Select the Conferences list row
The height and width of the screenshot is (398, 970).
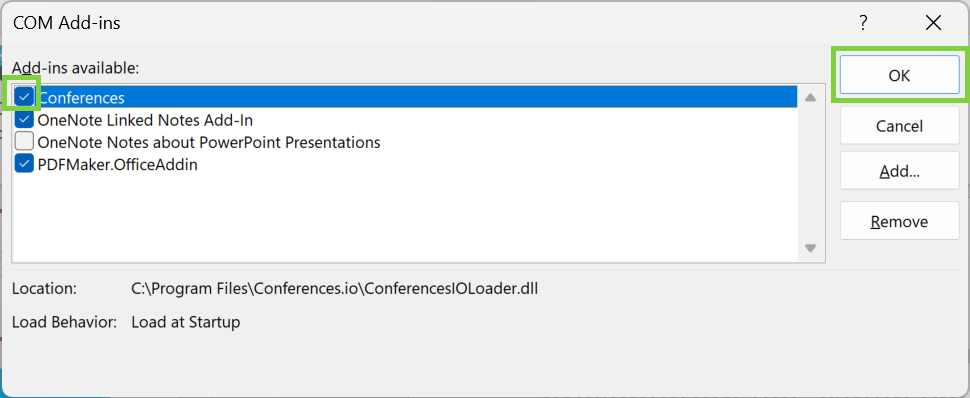405,97
